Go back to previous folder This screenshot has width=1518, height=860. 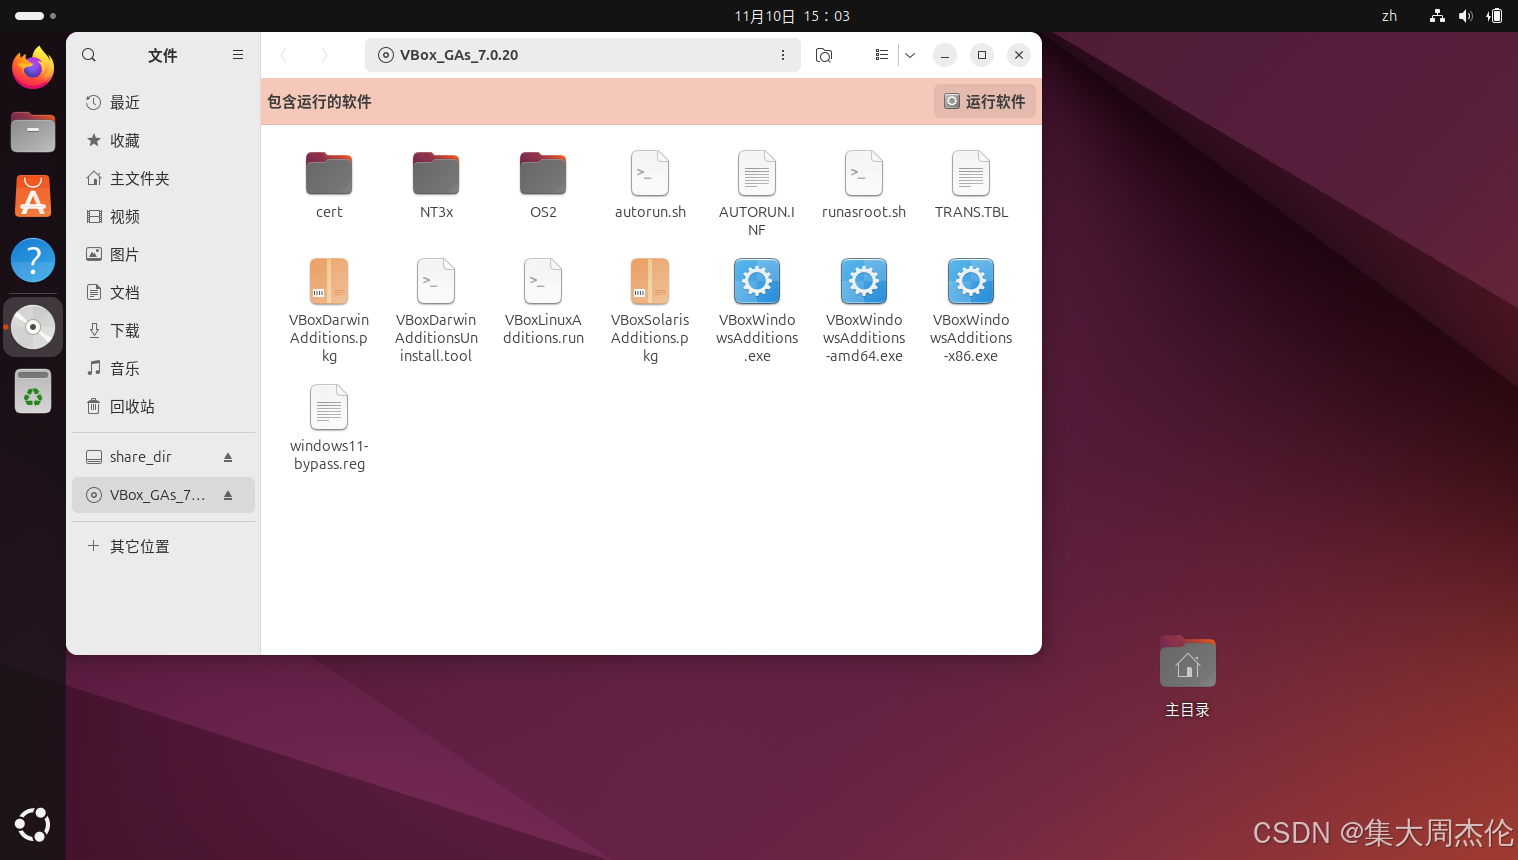[284, 55]
